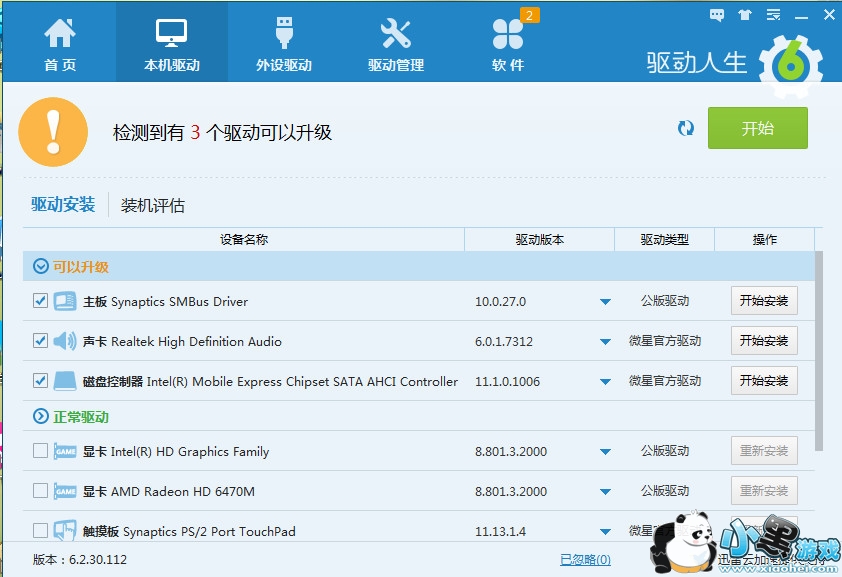
Task: Collapse the 可以升级 group
Action: coord(41,266)
